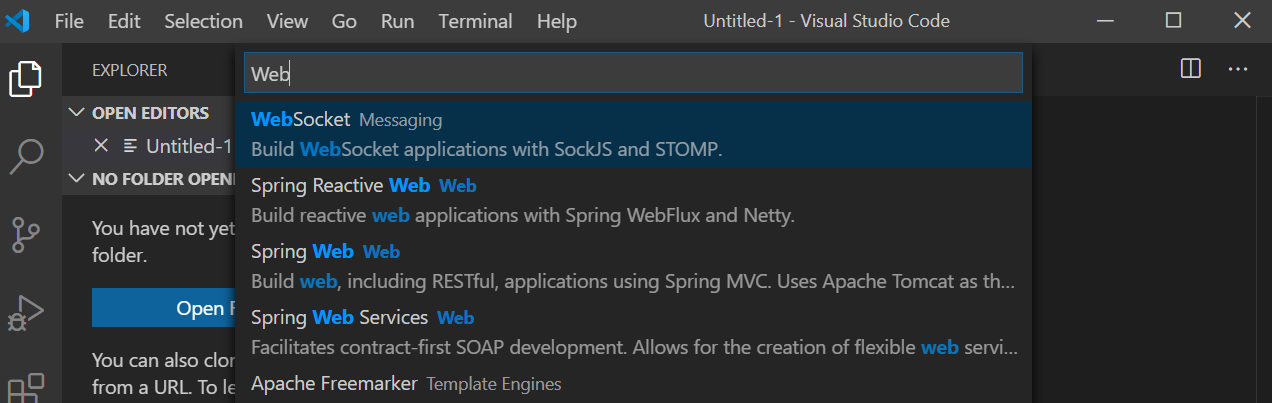Open the Search view icon
Viewport: 1272px width, 403px height.
(x=27, y=156)
